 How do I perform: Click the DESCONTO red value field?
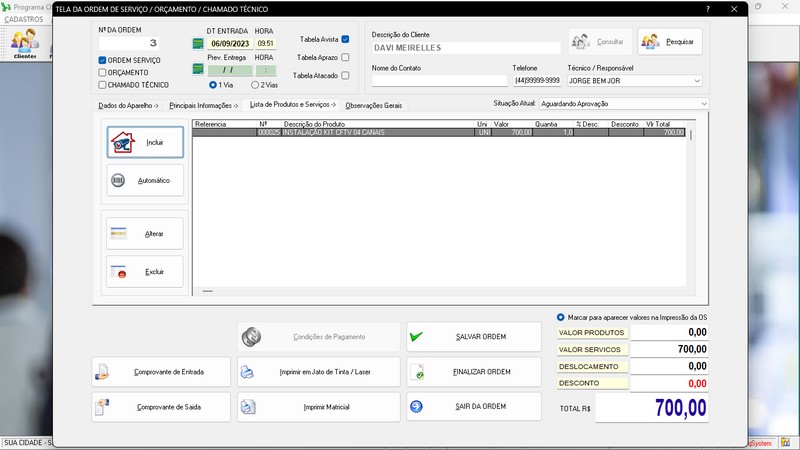(669, 384)
